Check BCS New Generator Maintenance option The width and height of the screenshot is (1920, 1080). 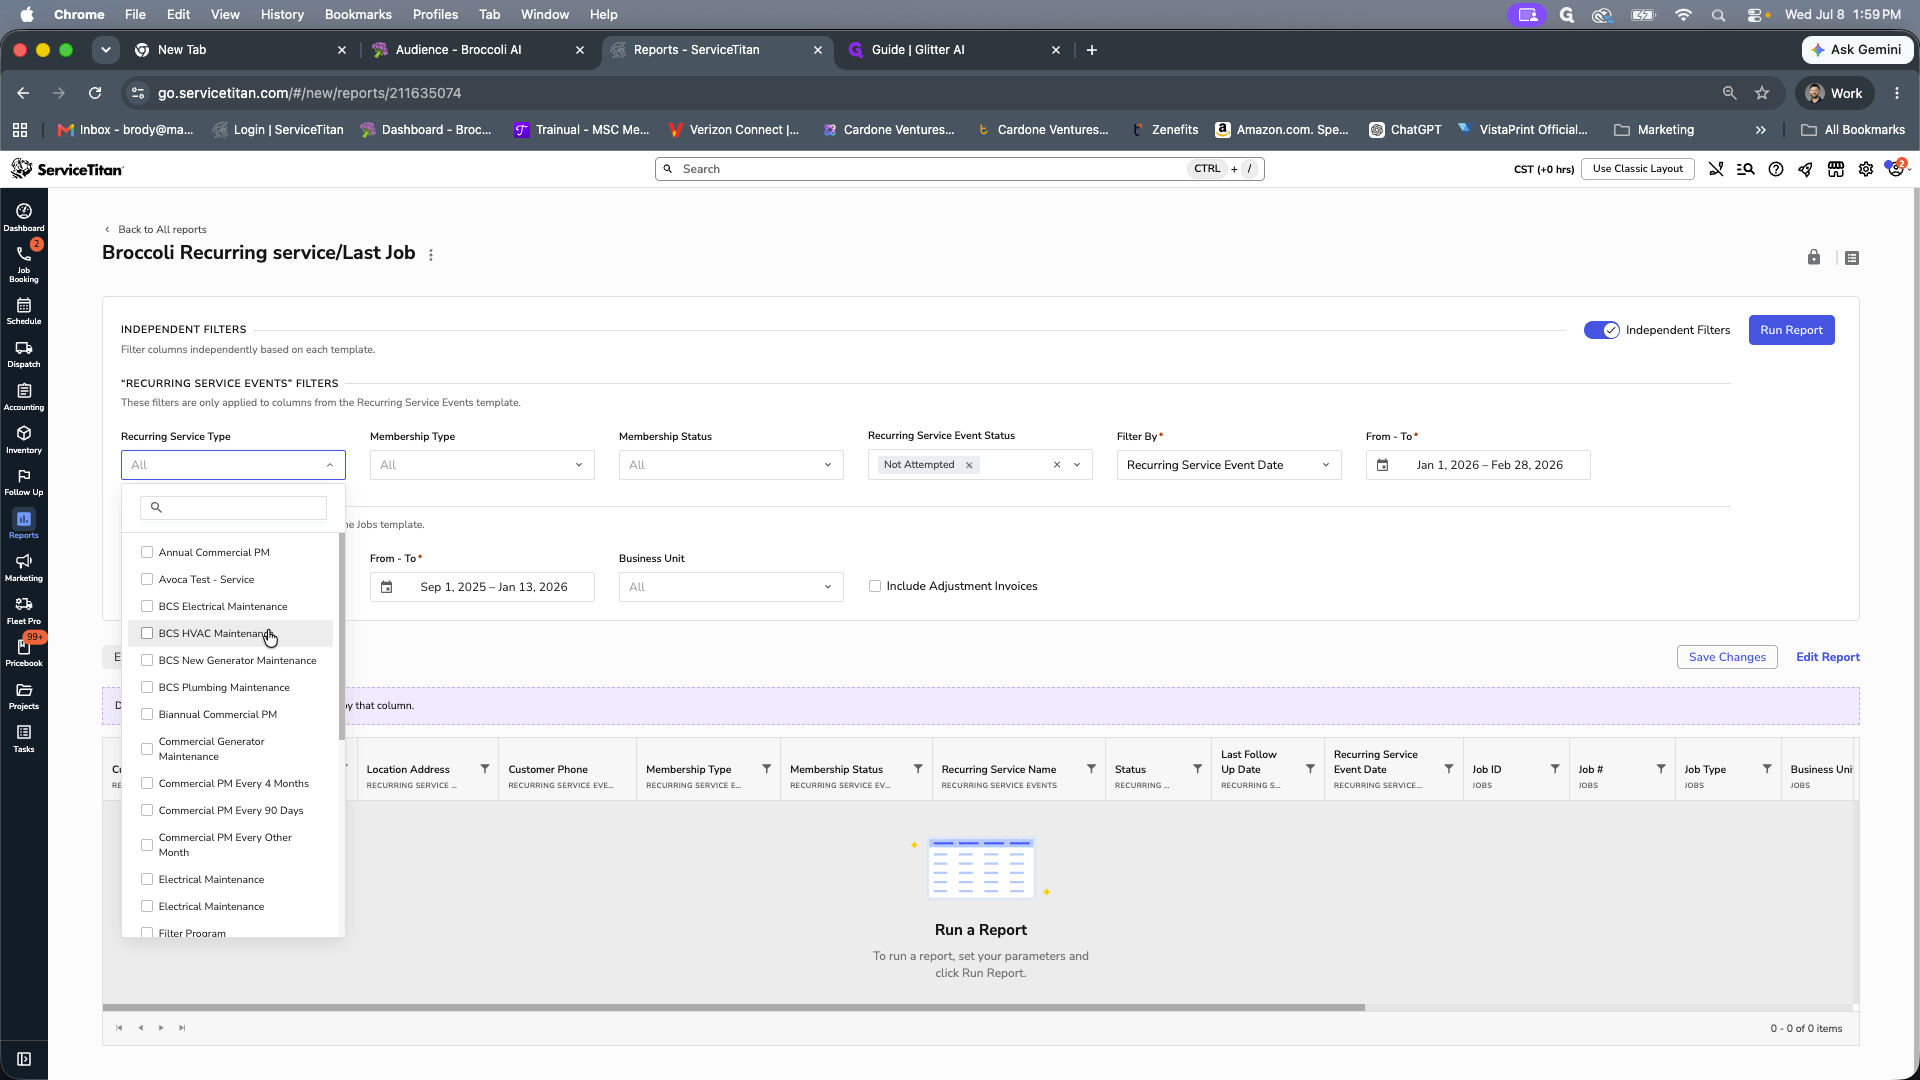click(x=147, y=660)
